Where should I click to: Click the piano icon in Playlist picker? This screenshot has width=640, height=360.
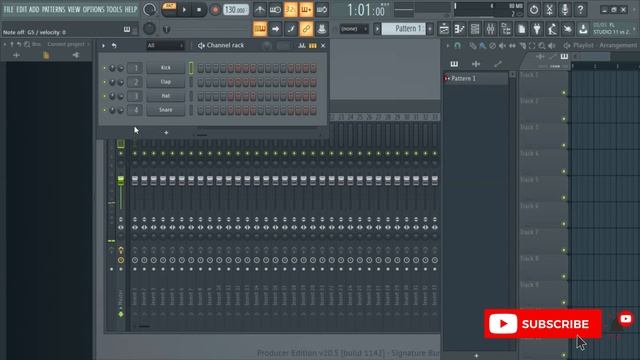point(454,64)
